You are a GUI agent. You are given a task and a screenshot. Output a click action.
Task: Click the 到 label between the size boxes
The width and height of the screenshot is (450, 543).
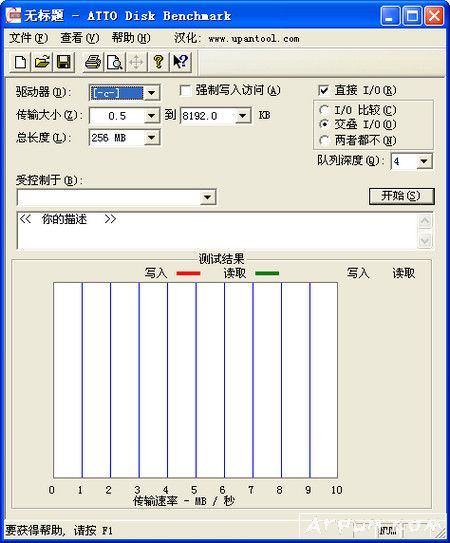(170, 115)
